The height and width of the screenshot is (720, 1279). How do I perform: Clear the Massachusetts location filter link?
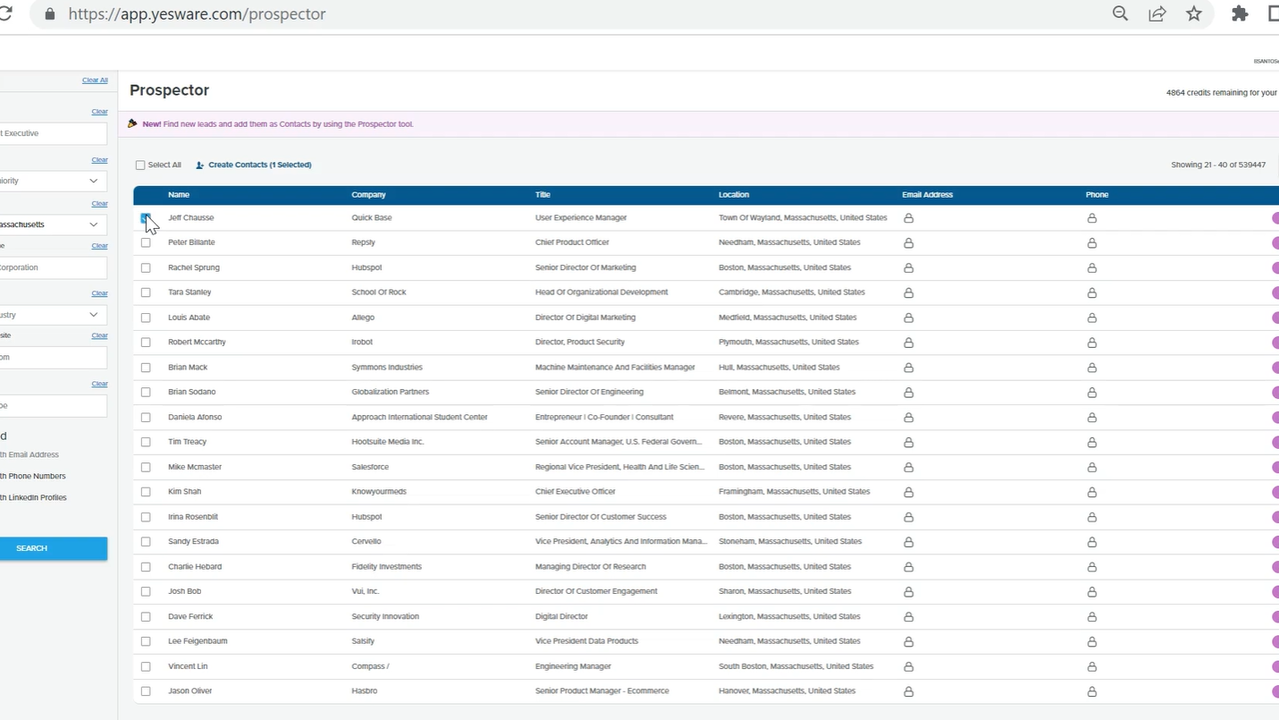(x=100, y=204)
